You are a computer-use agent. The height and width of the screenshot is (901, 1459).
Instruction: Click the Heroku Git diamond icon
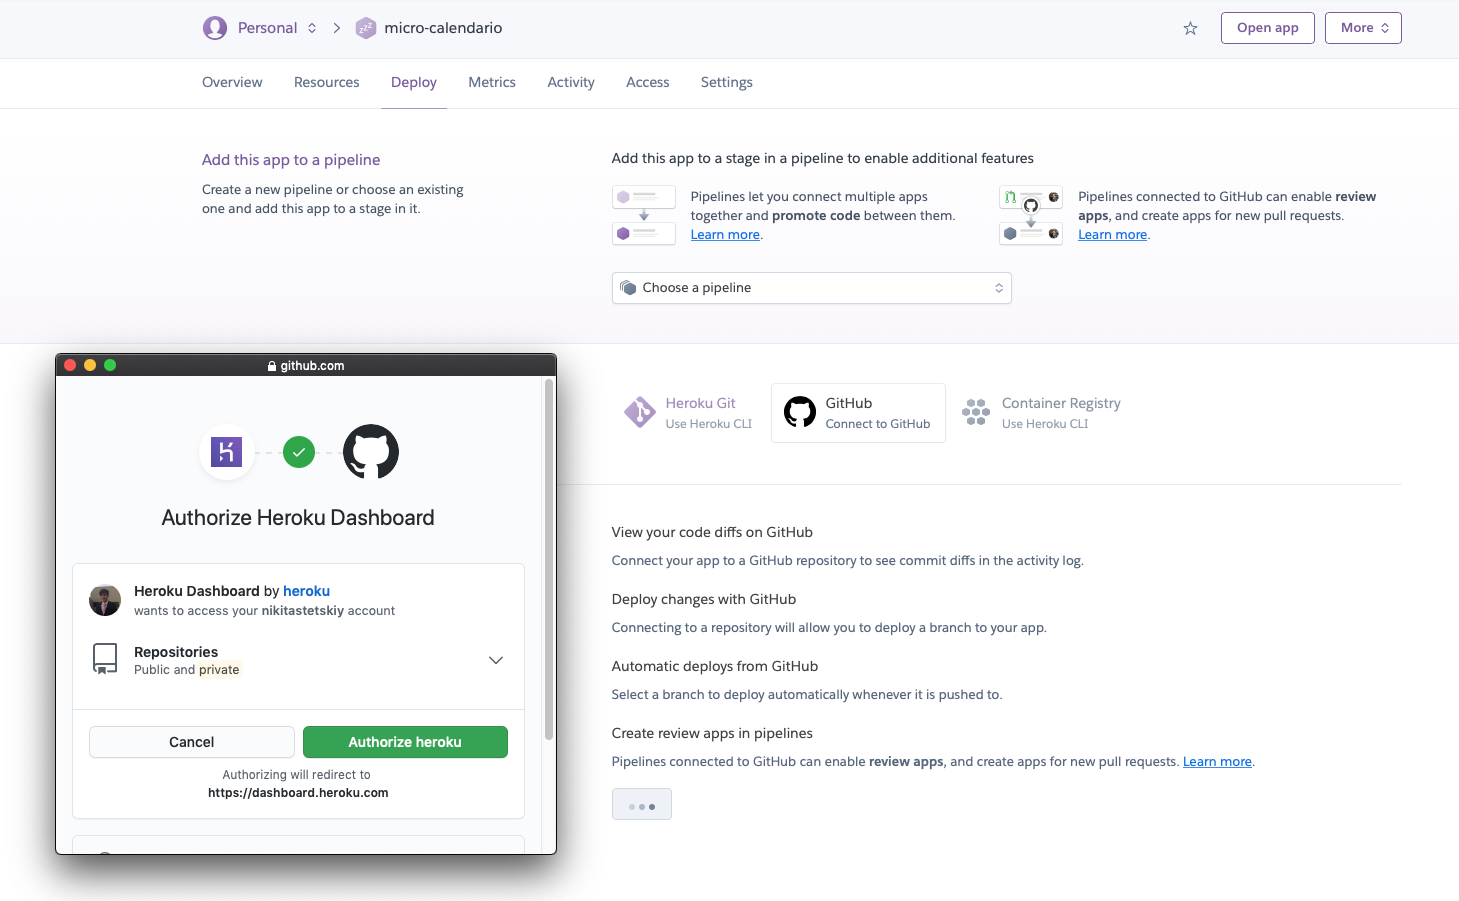coord(639,412)
